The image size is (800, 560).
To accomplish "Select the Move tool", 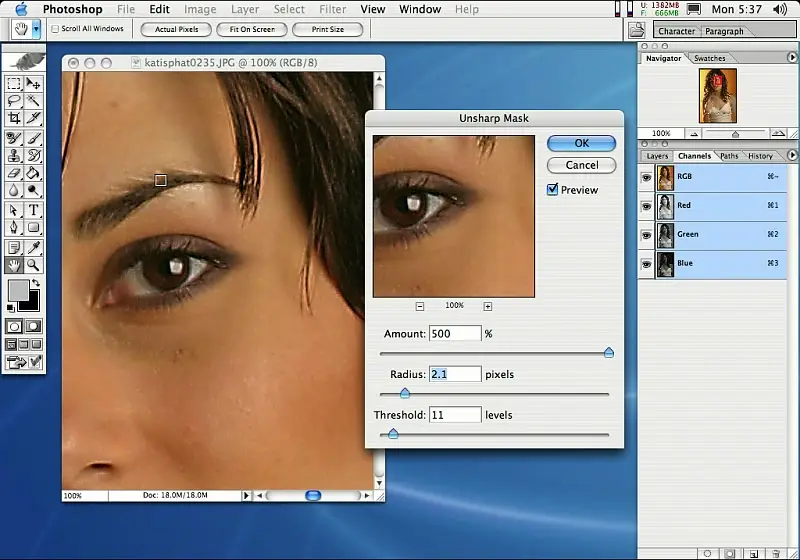I will [x=33, y=84].
